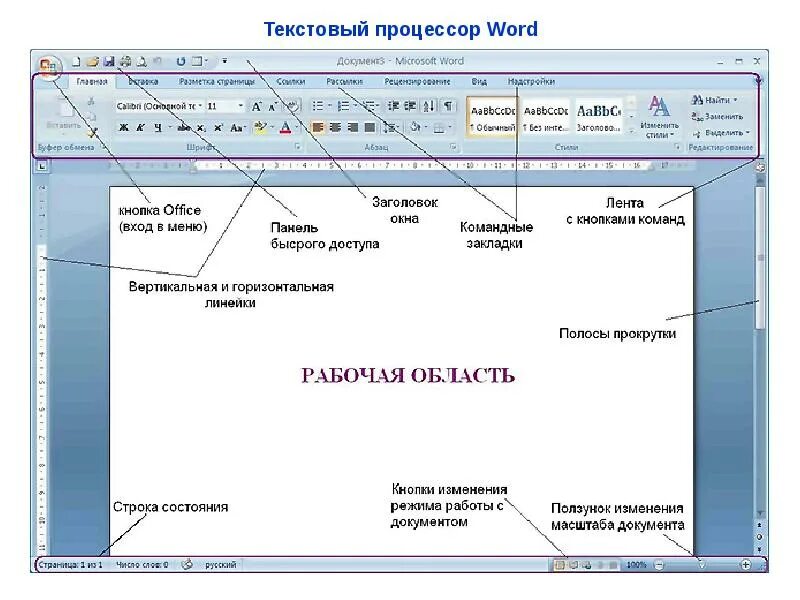The height and width of the screenshot is (600, 800).
Task: Switch to the Вид tab
Action: 479,82
